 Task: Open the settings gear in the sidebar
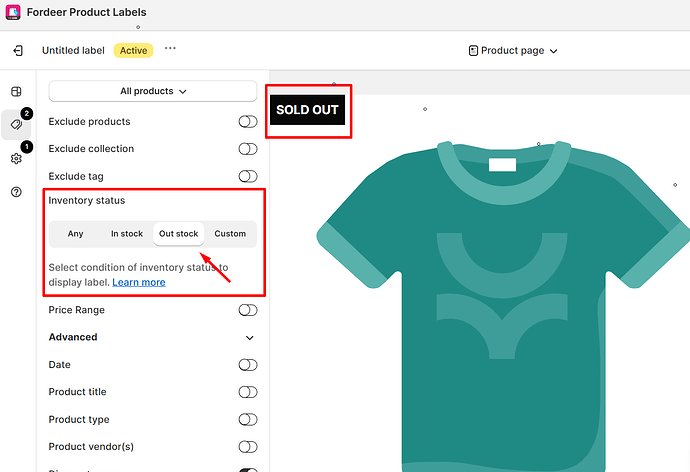coord(16,159)
